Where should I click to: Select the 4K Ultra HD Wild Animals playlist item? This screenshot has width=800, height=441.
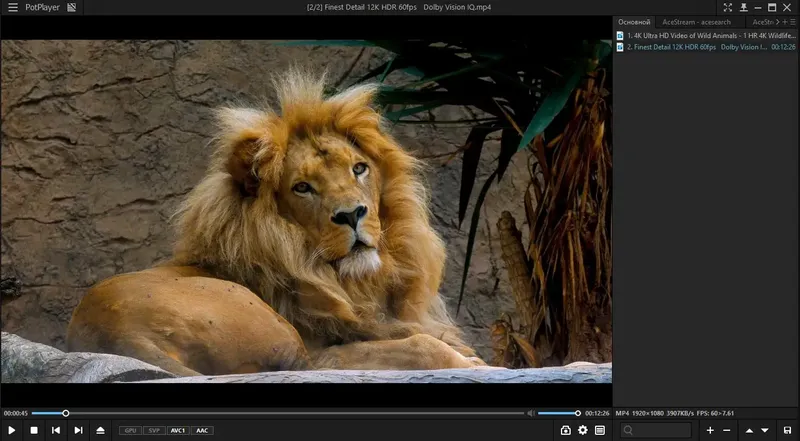pos(706,36)
